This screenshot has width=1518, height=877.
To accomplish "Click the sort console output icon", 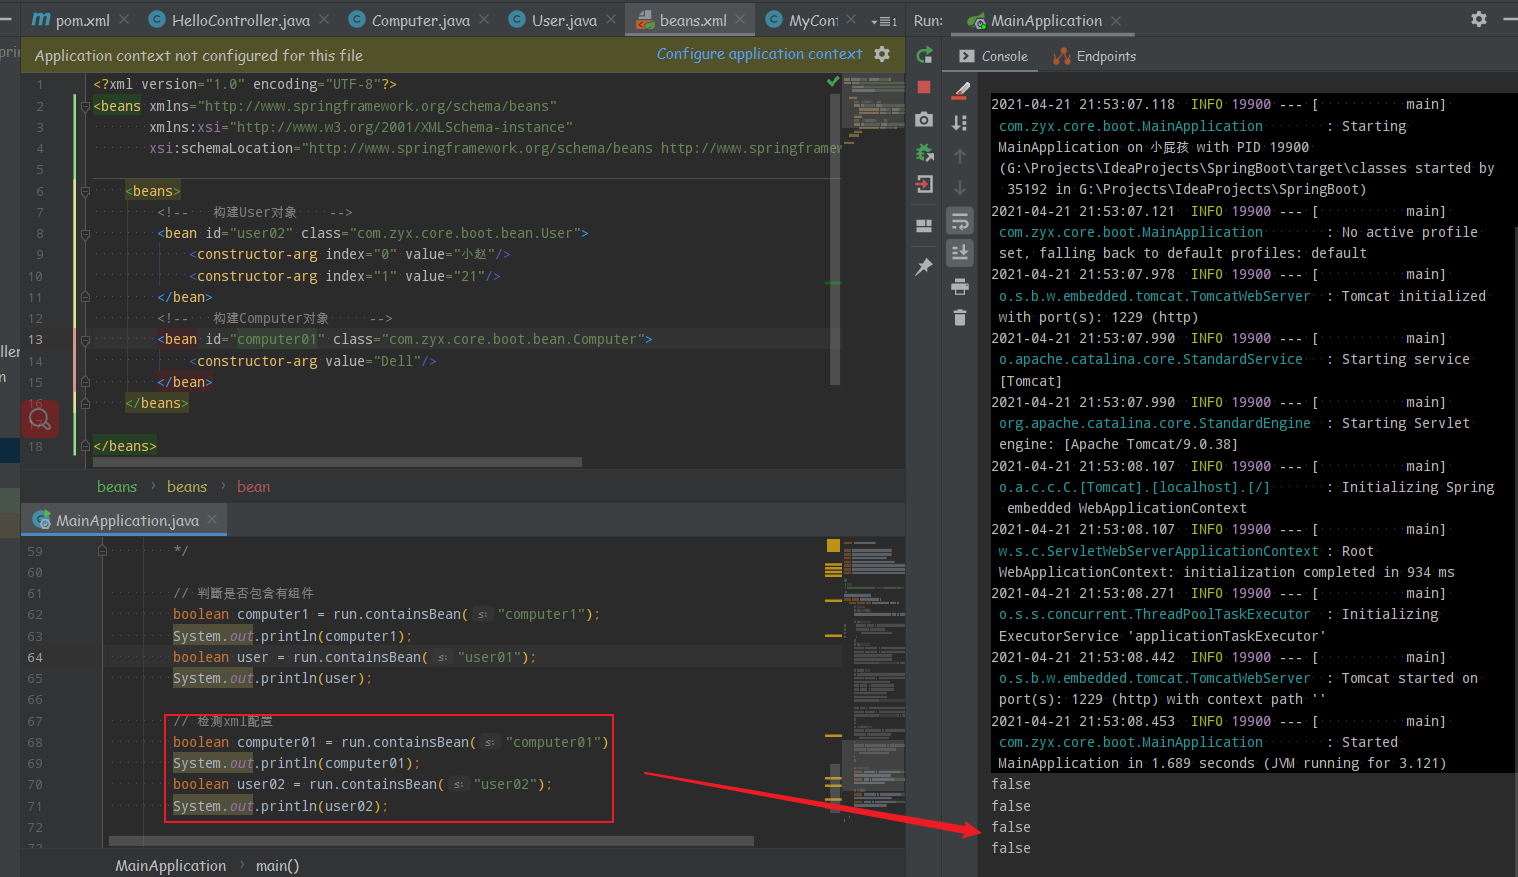I will [x=960, y=123].
